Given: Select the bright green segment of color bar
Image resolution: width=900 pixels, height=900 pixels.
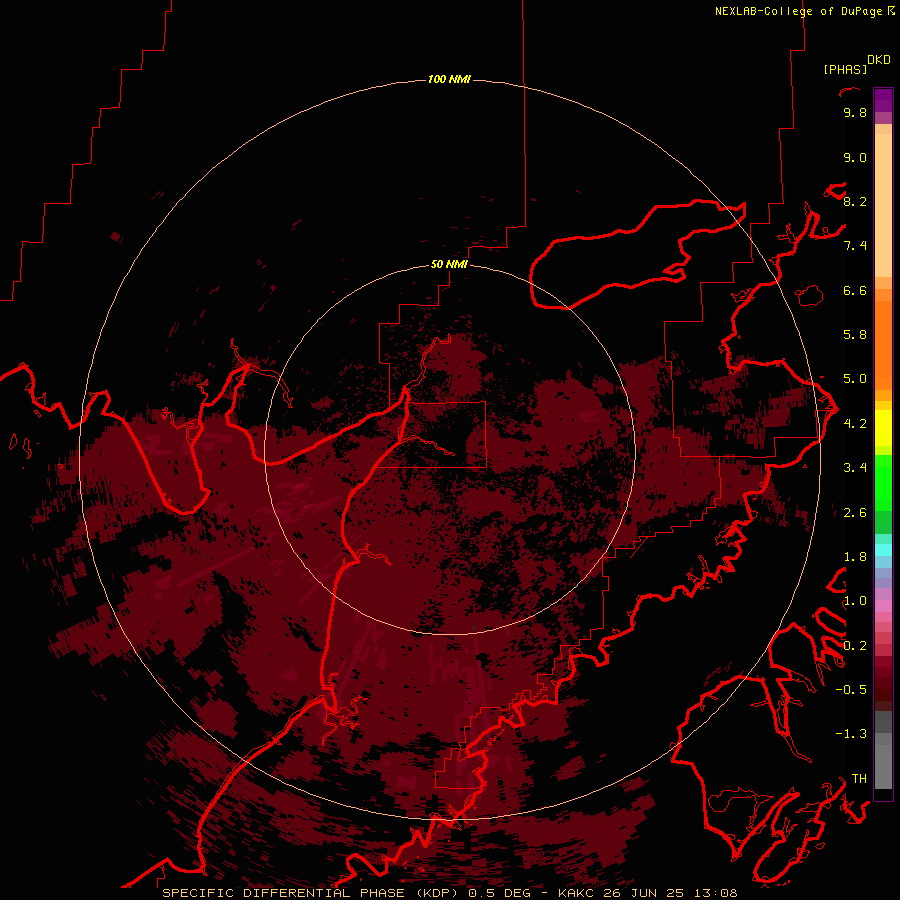Looking at the screenshot, I should click(x=883, y=482).
